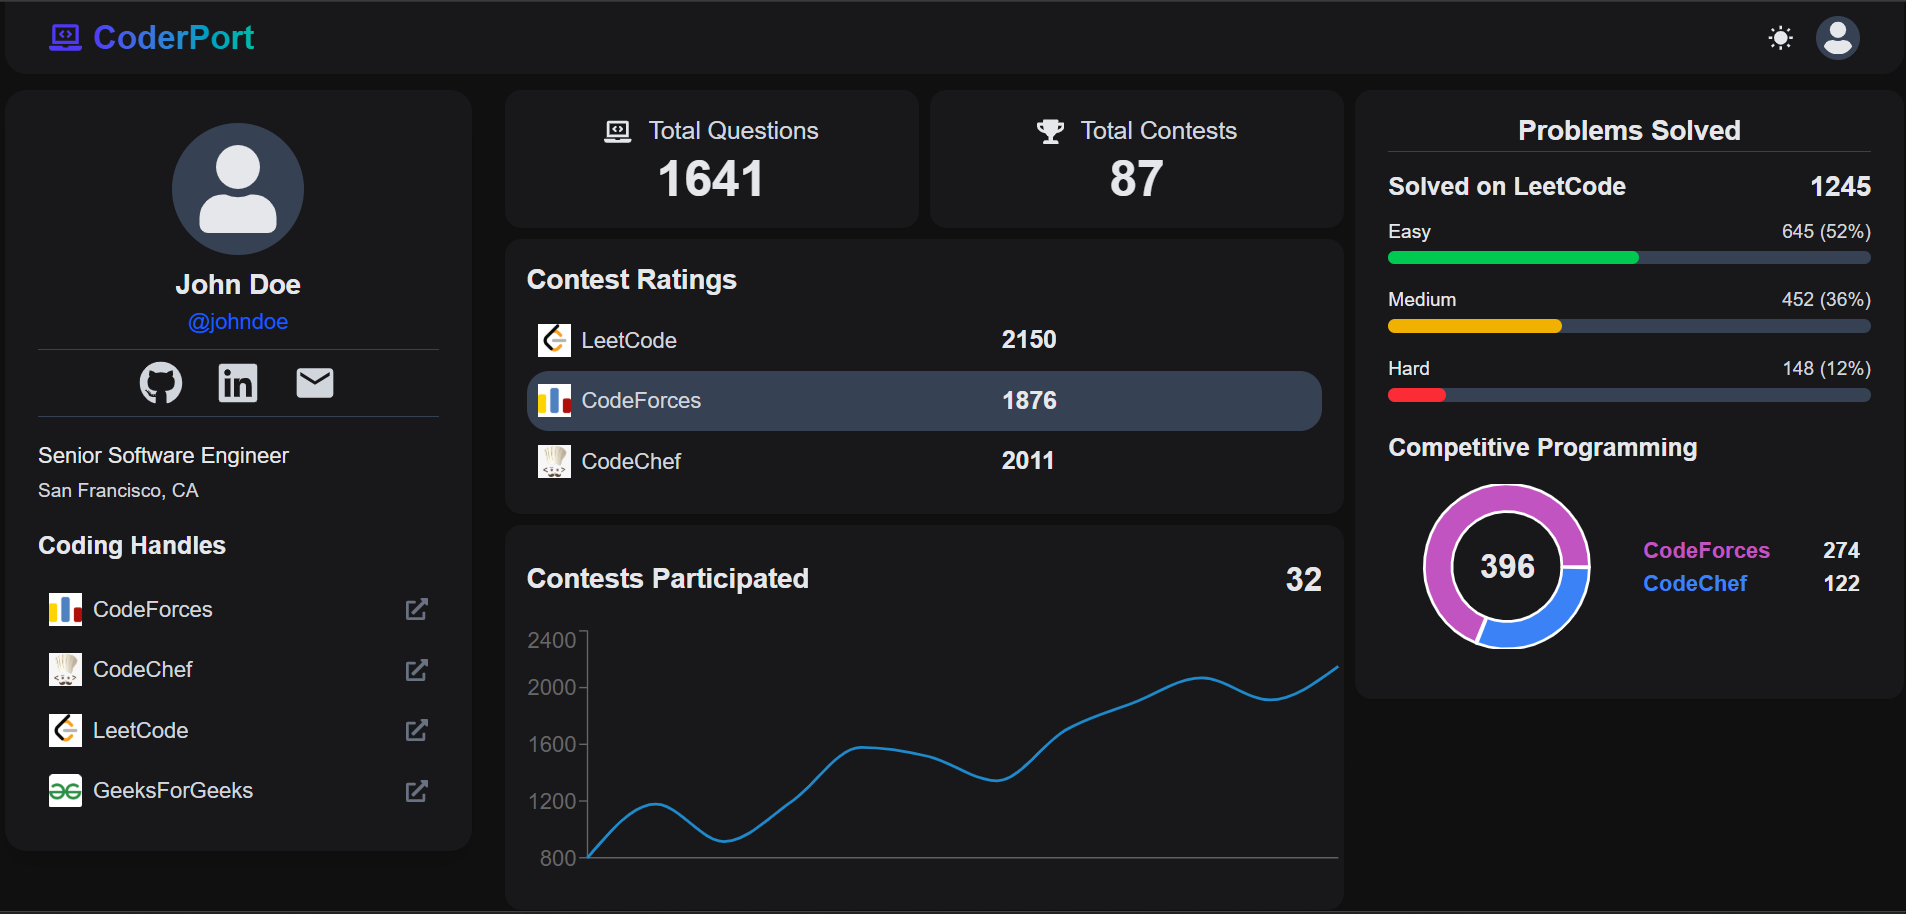Screen dimensions: 1906x914
Task: Click the donut chart center showing 396
Action: click(1507, 567)
